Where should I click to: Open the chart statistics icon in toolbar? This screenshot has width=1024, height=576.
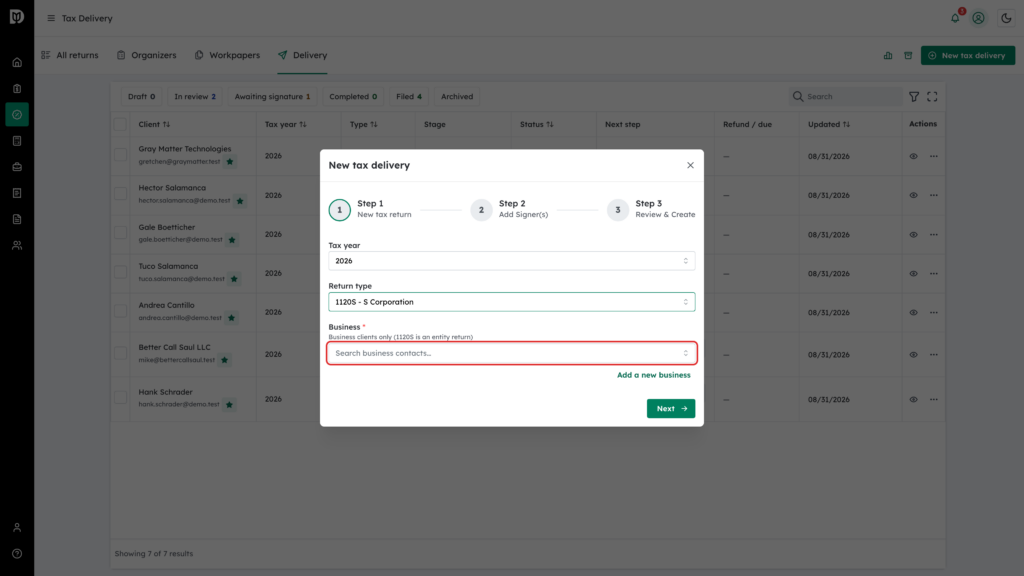pyautogui.click(x=888, y=56)
